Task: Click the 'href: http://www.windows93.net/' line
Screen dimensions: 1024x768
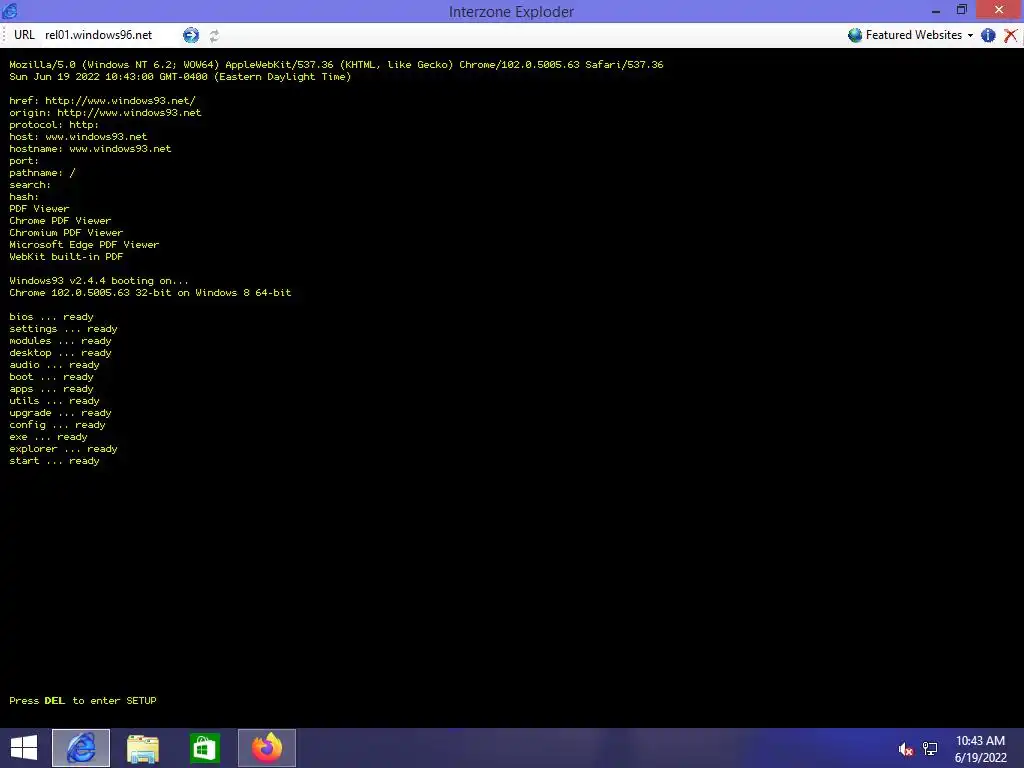Action: 103,101
